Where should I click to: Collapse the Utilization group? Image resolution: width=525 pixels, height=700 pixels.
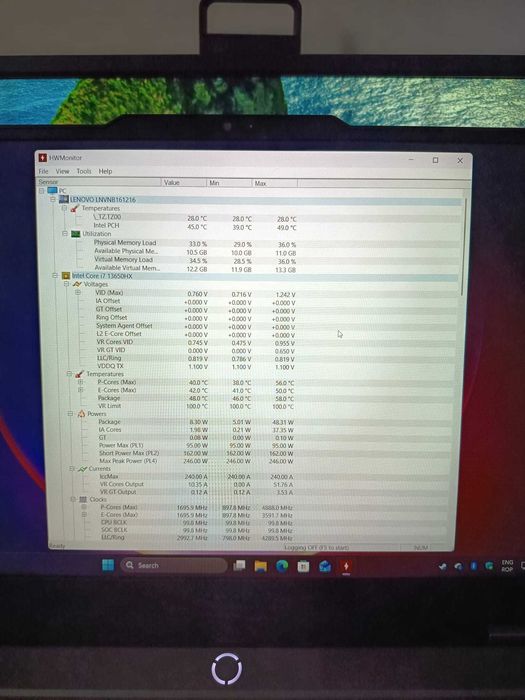pos(65,233)
